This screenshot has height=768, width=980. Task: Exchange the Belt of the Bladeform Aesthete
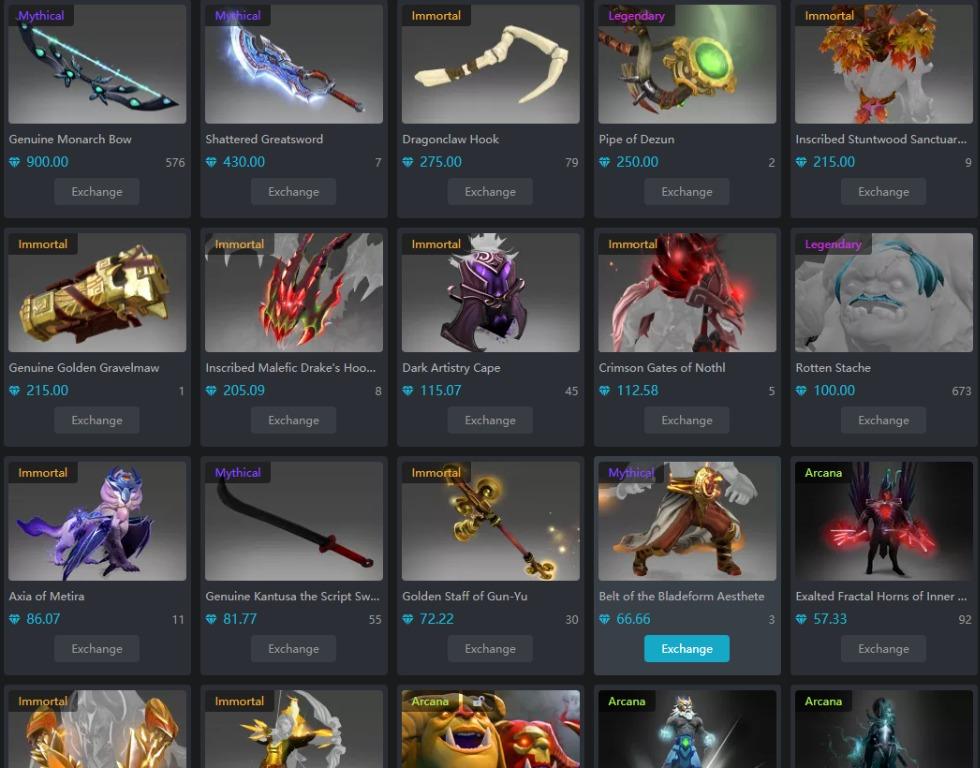point(687,649)
